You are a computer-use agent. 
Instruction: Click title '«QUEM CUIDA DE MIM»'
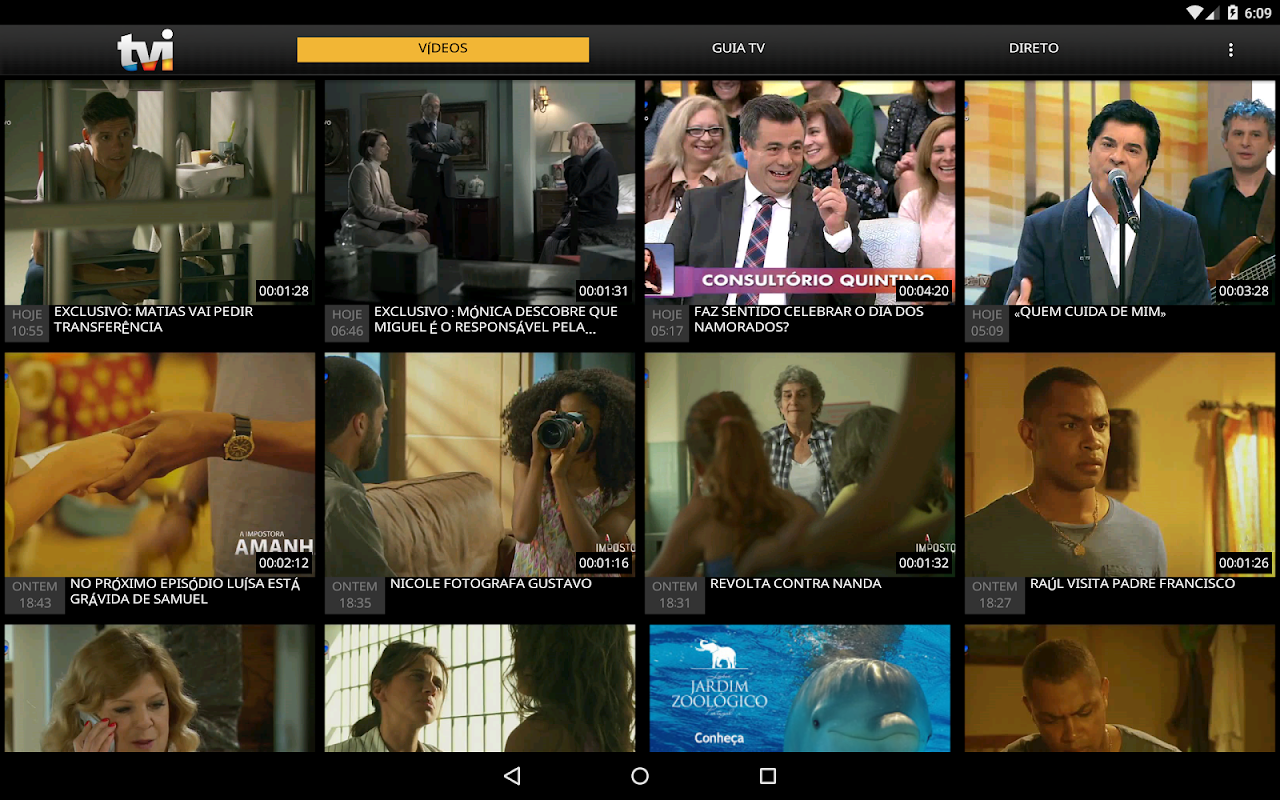coord(1091,312)
